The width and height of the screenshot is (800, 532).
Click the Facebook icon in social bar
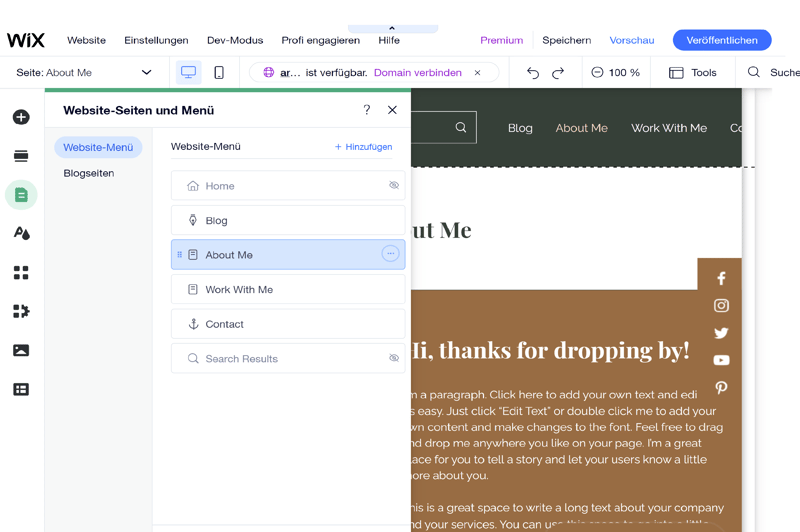[x=721, y=279]
